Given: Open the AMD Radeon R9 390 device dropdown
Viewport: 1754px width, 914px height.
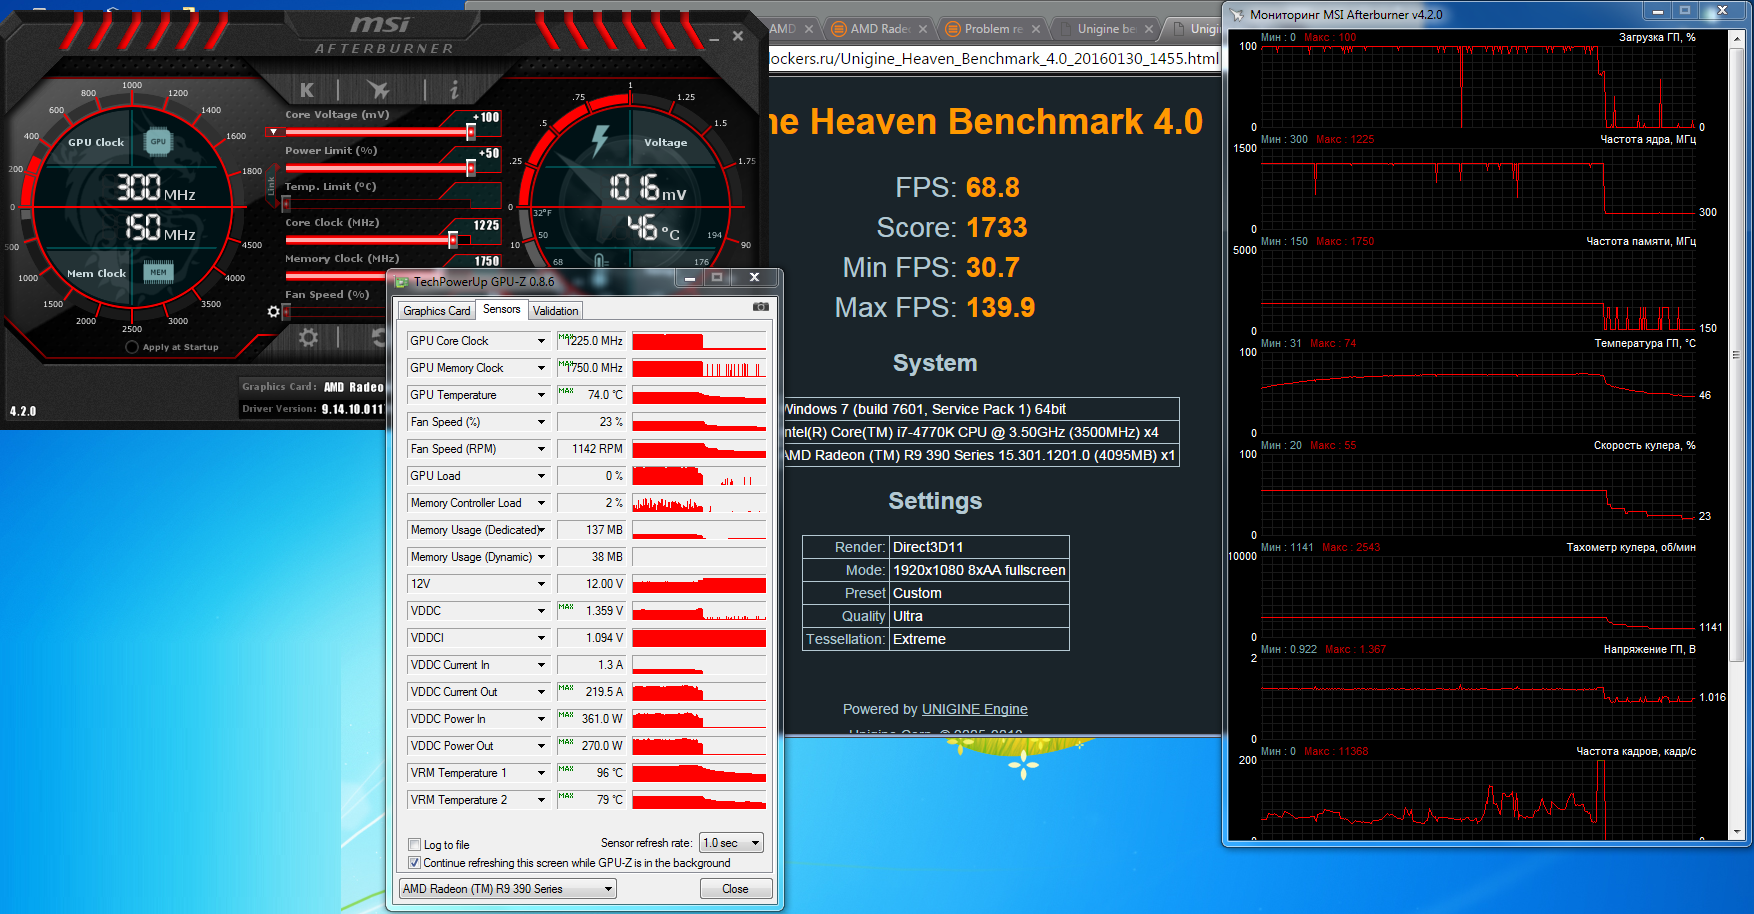Looking at the screenshot, I should coord(508,889).
